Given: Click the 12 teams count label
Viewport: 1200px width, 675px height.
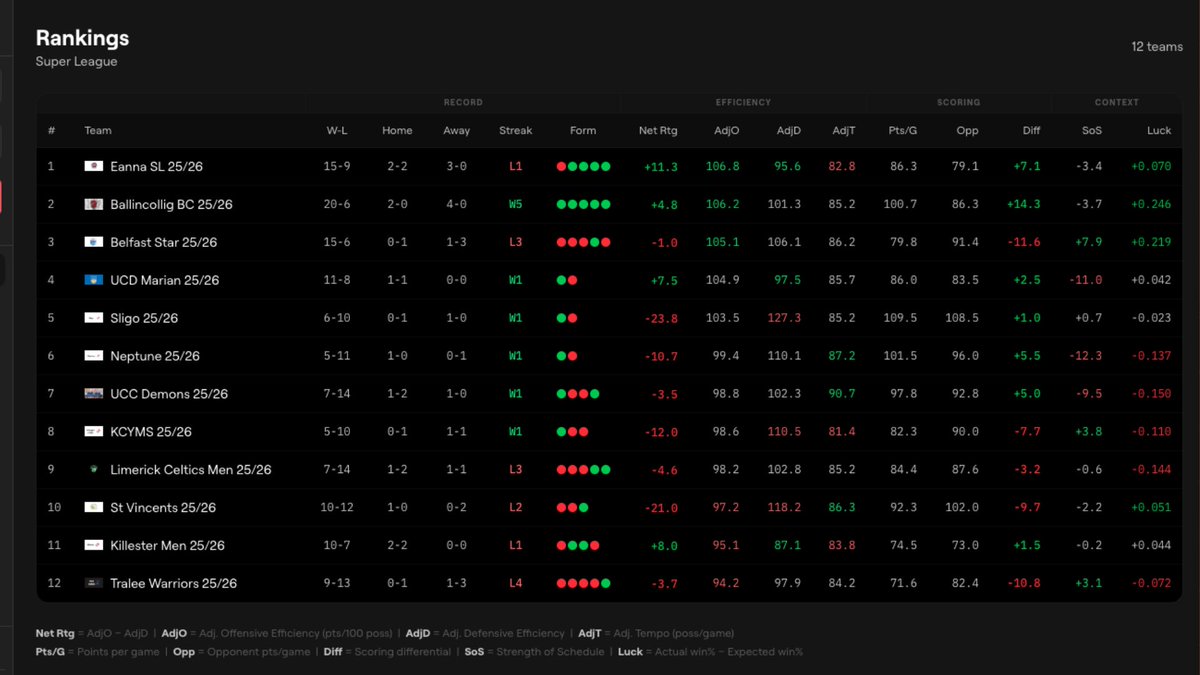Looking at the screenshot, I should pyautogui.click(x=1157, y=47).
